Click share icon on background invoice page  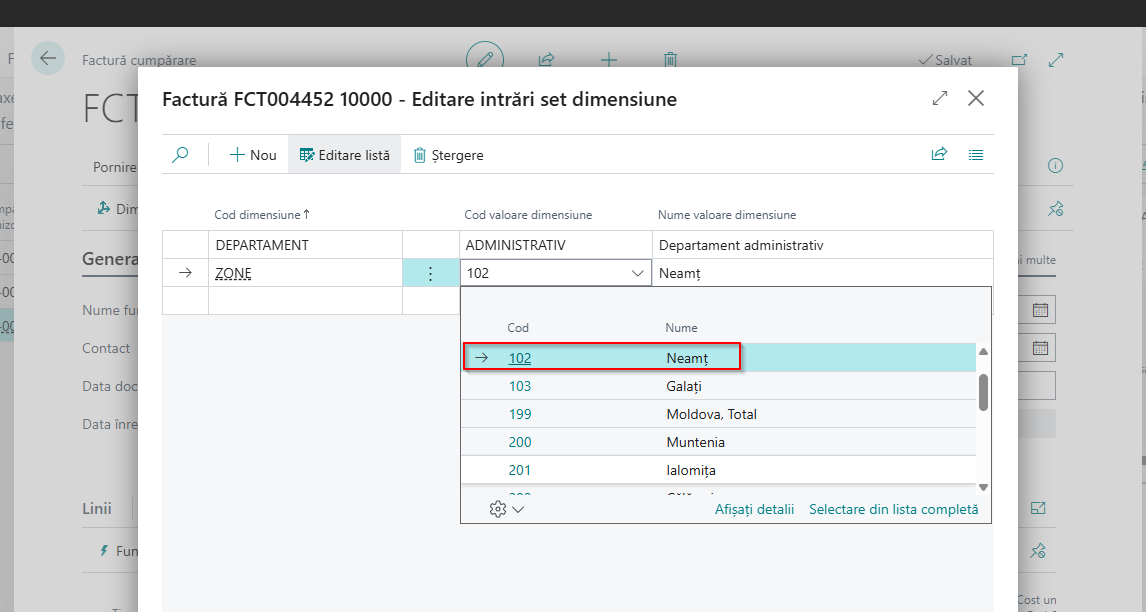[x=546, y=59]
